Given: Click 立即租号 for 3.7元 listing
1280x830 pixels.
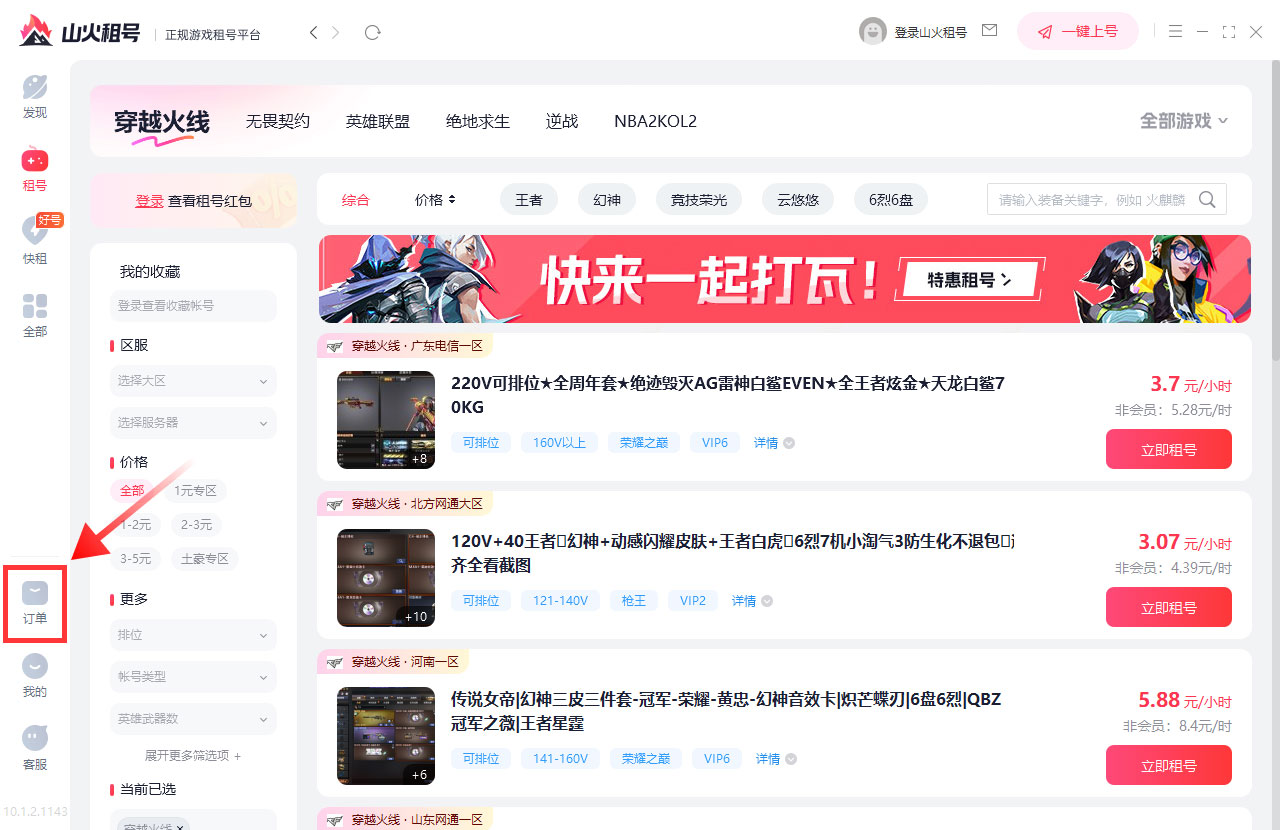Looking at the screenshot, I should point(1169,449).
